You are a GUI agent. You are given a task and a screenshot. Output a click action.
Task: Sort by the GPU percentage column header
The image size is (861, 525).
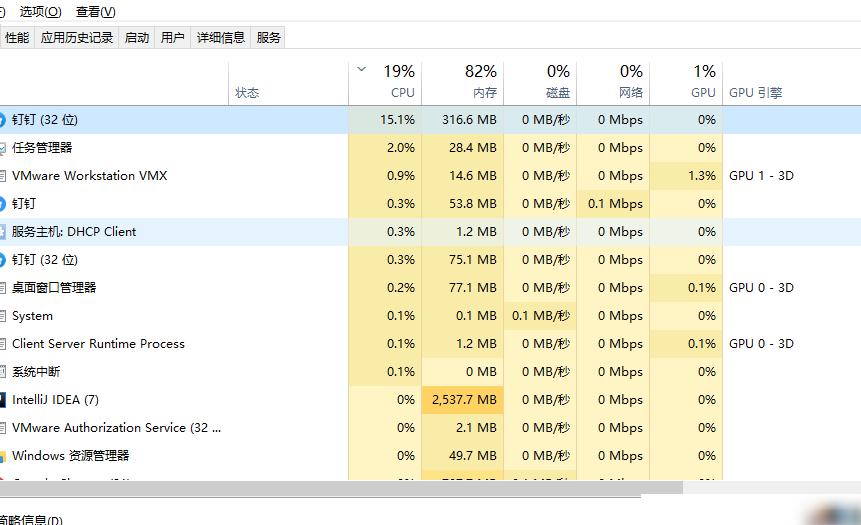tap(686, 83)
